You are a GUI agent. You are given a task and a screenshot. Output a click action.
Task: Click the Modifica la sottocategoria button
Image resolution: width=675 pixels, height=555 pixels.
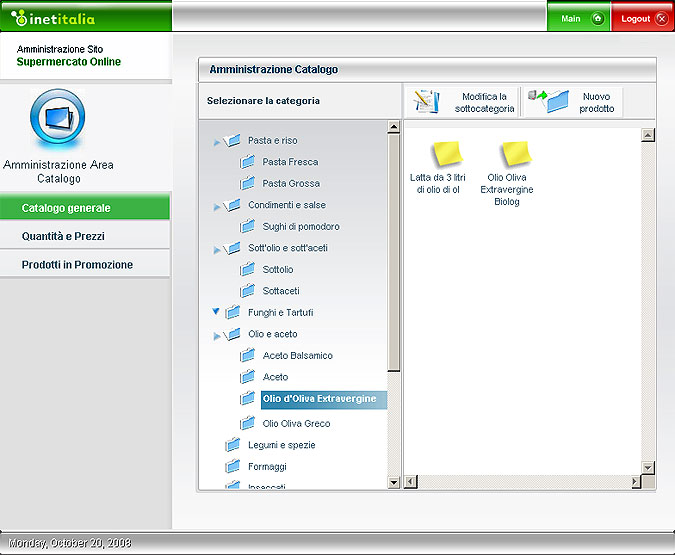(464, 102)
